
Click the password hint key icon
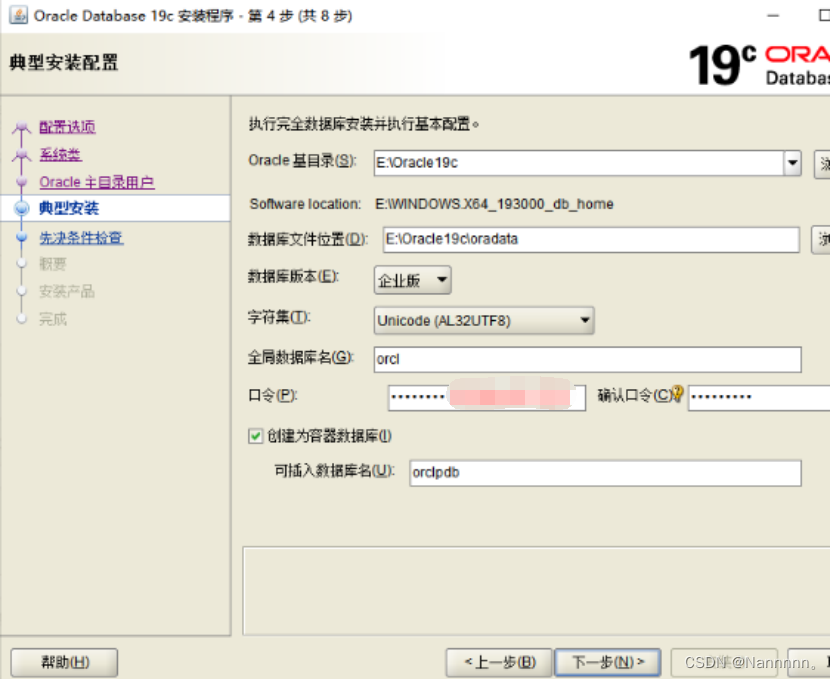[x=677, y=393]
